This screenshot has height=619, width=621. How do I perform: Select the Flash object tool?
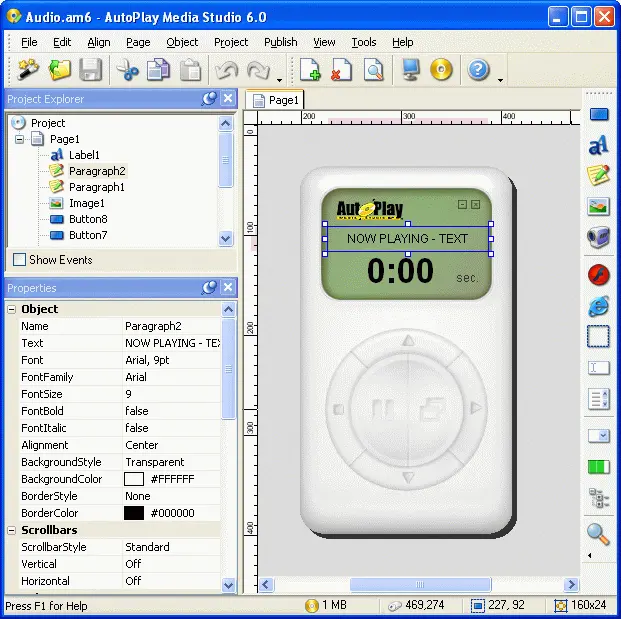pyautogui.click(x=598, y=274)
